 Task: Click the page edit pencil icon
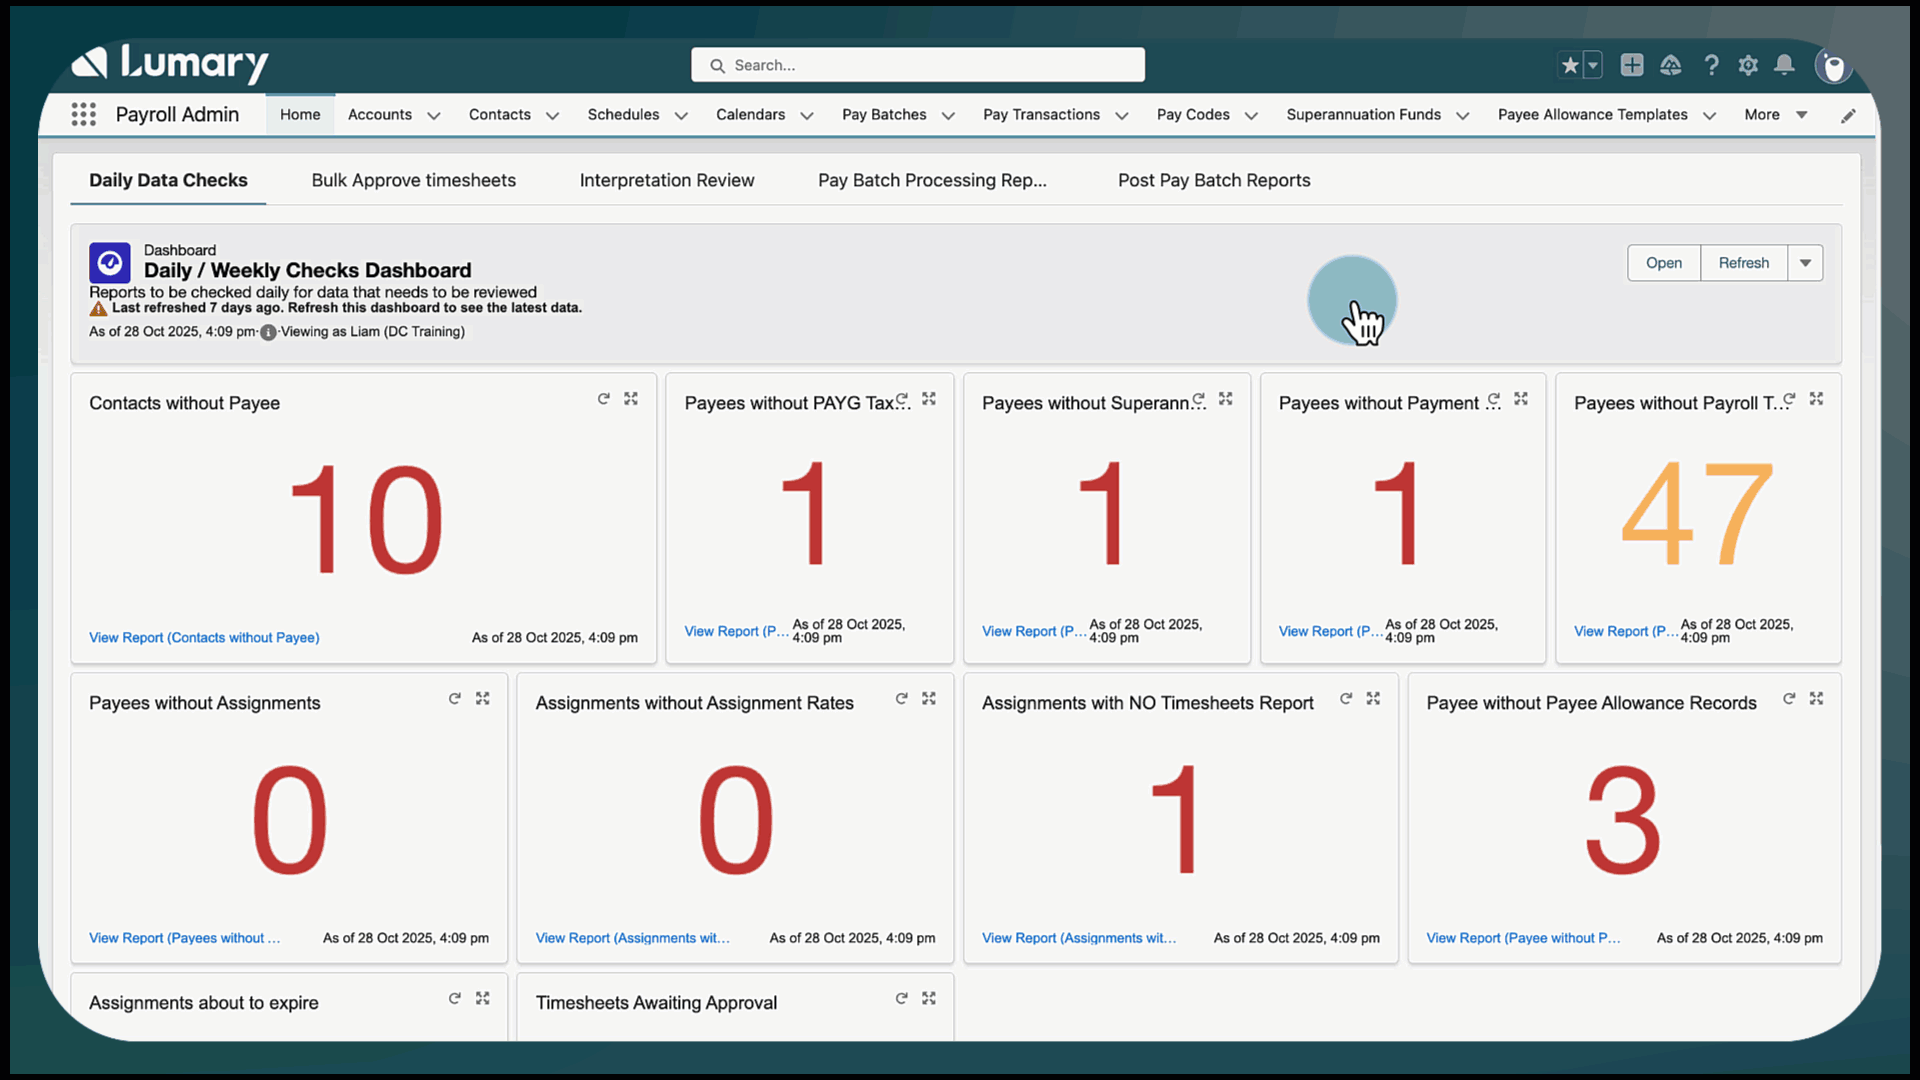[x=1849, y=115]
